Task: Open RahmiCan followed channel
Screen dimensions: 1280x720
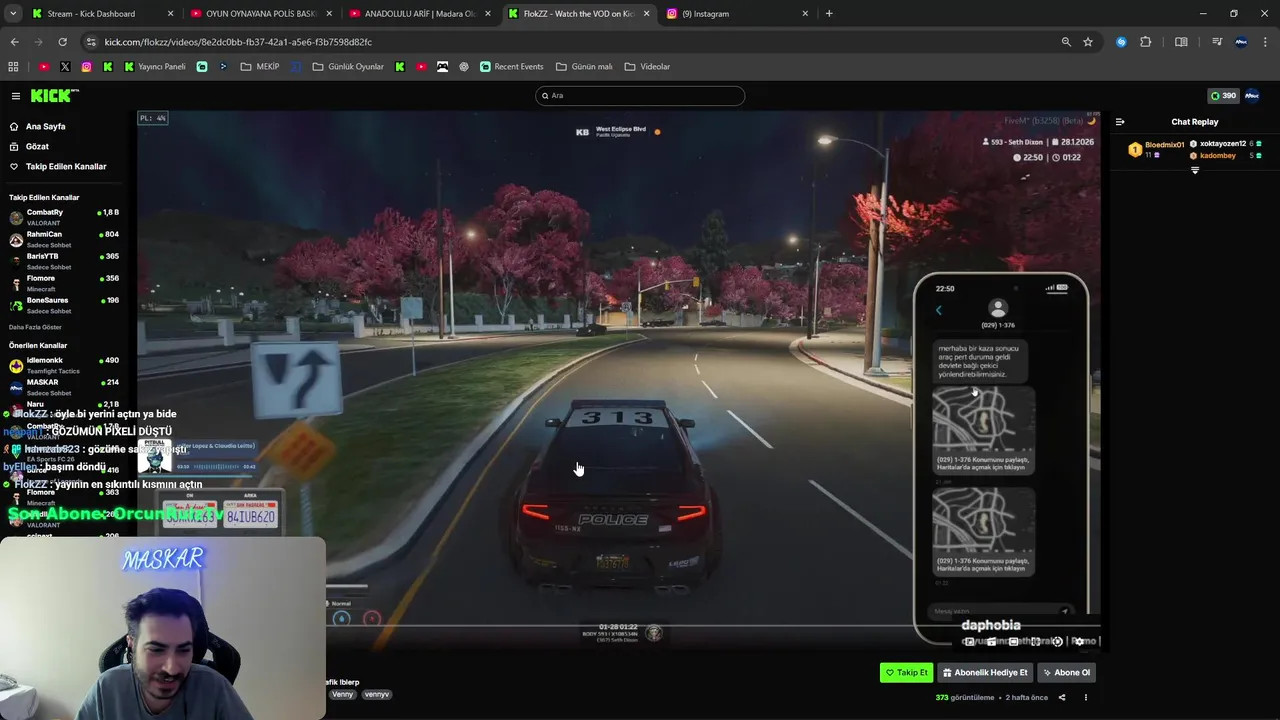Action: [x=64, y=239]
